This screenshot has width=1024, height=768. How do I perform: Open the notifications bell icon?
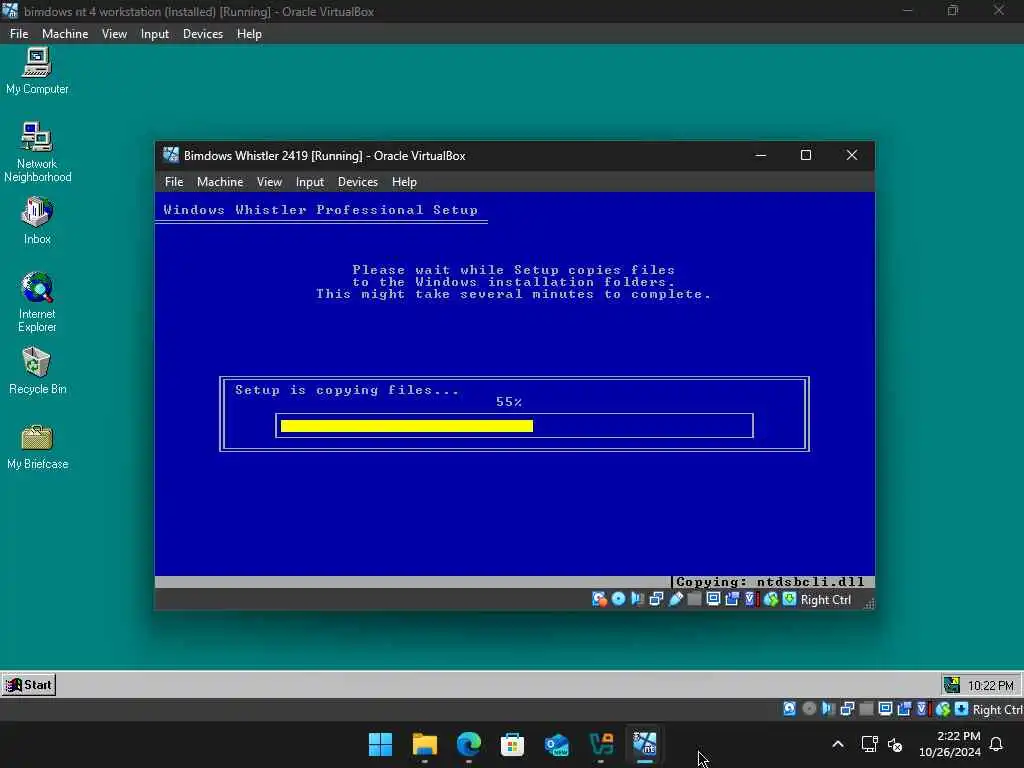996,744
